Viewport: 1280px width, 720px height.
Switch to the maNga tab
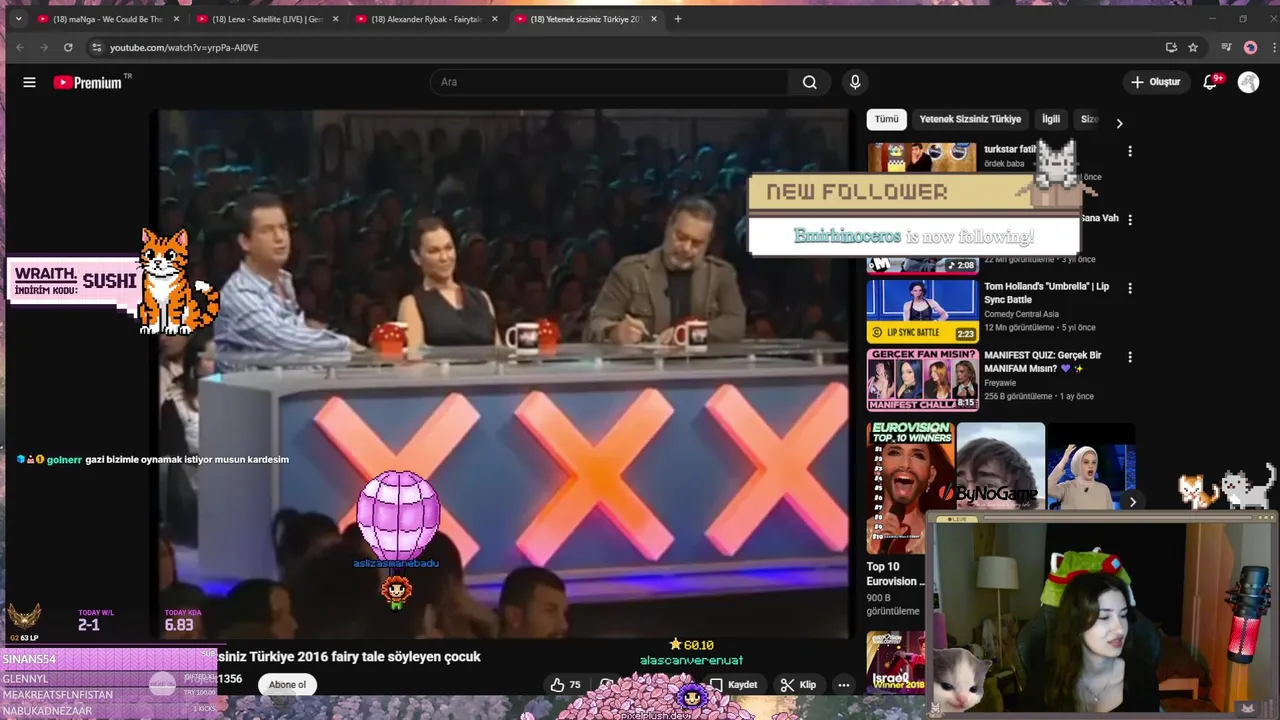108,19
